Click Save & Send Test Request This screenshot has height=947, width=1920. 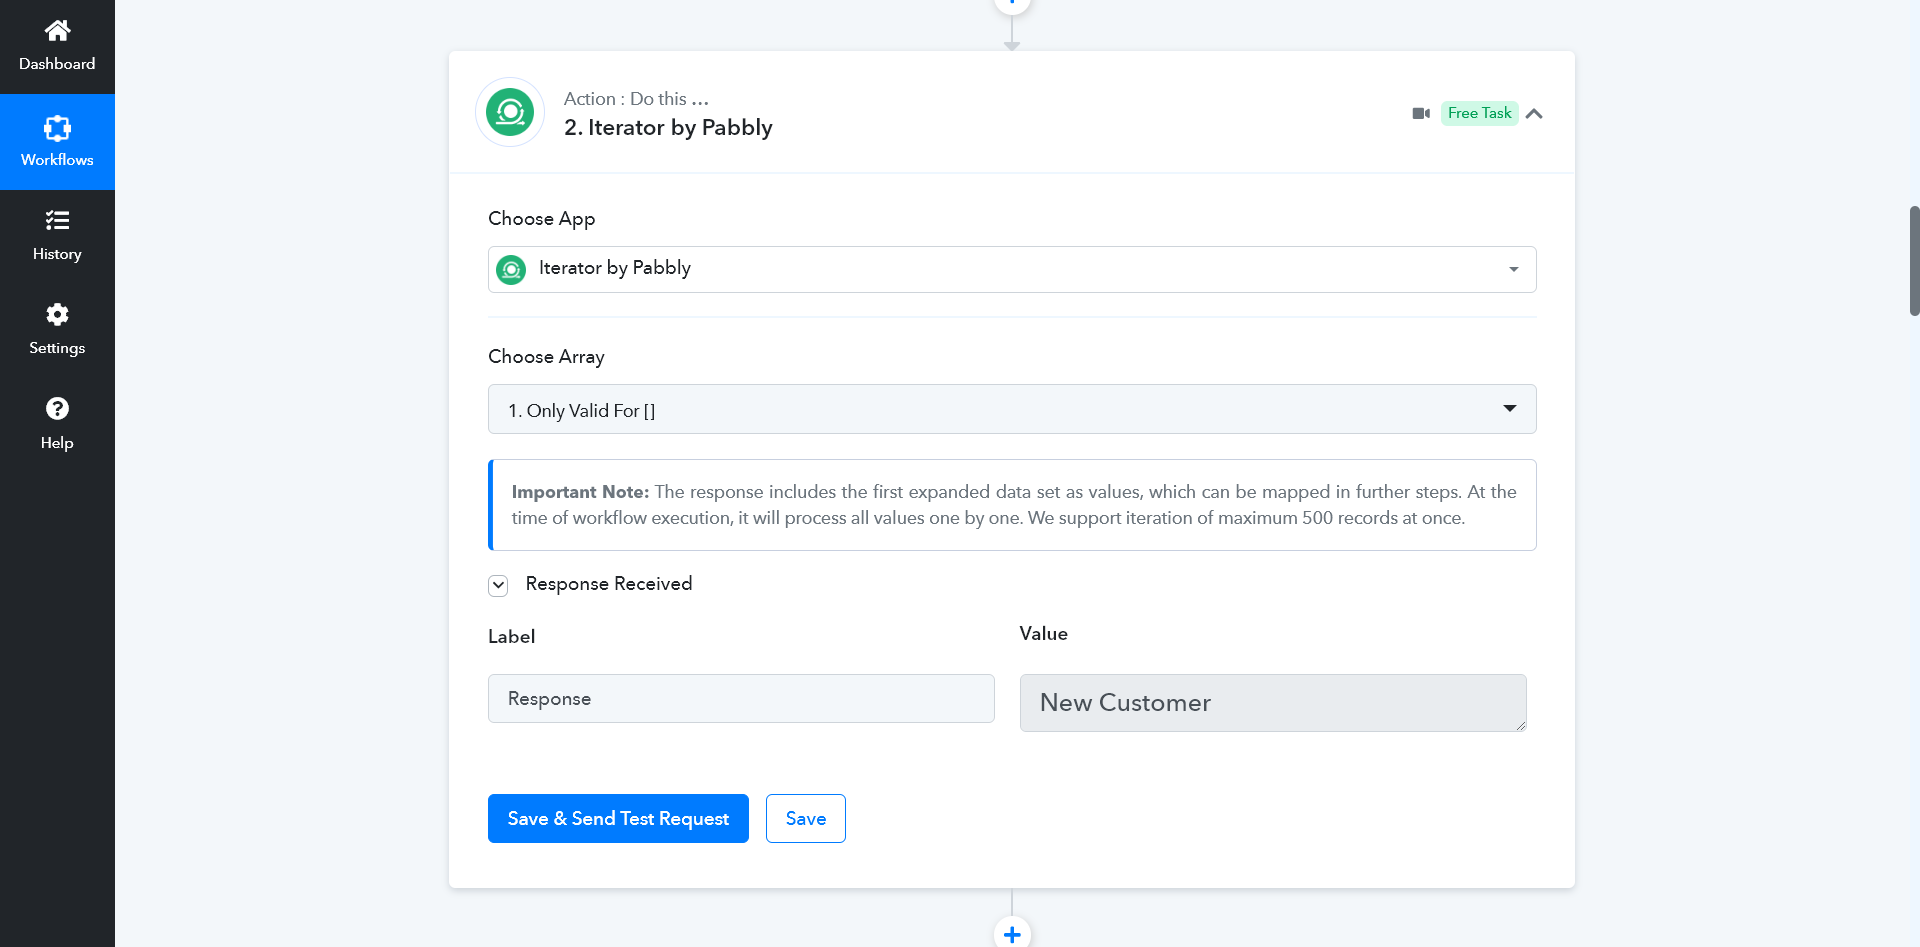[618, 818]
